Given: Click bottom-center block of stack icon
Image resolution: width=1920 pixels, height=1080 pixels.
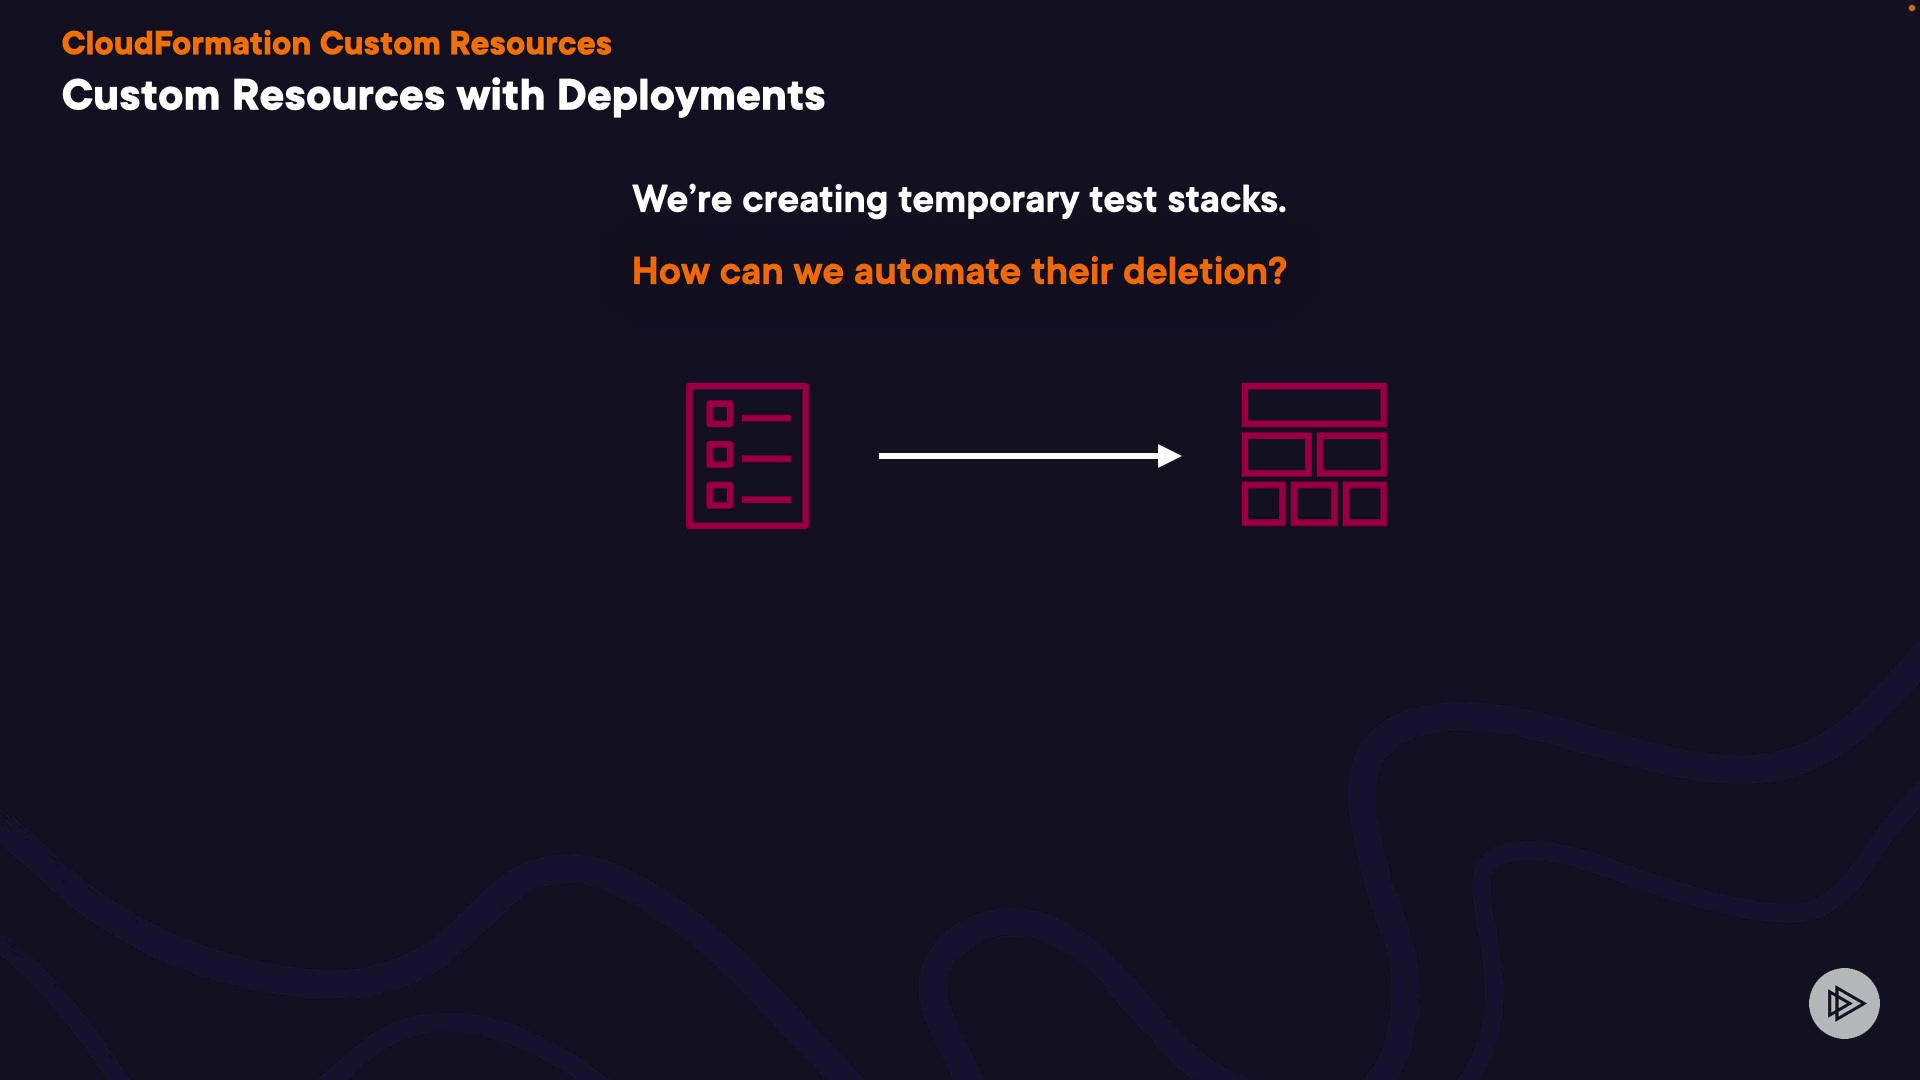Looking at the screenshot, I should 1314,504.
